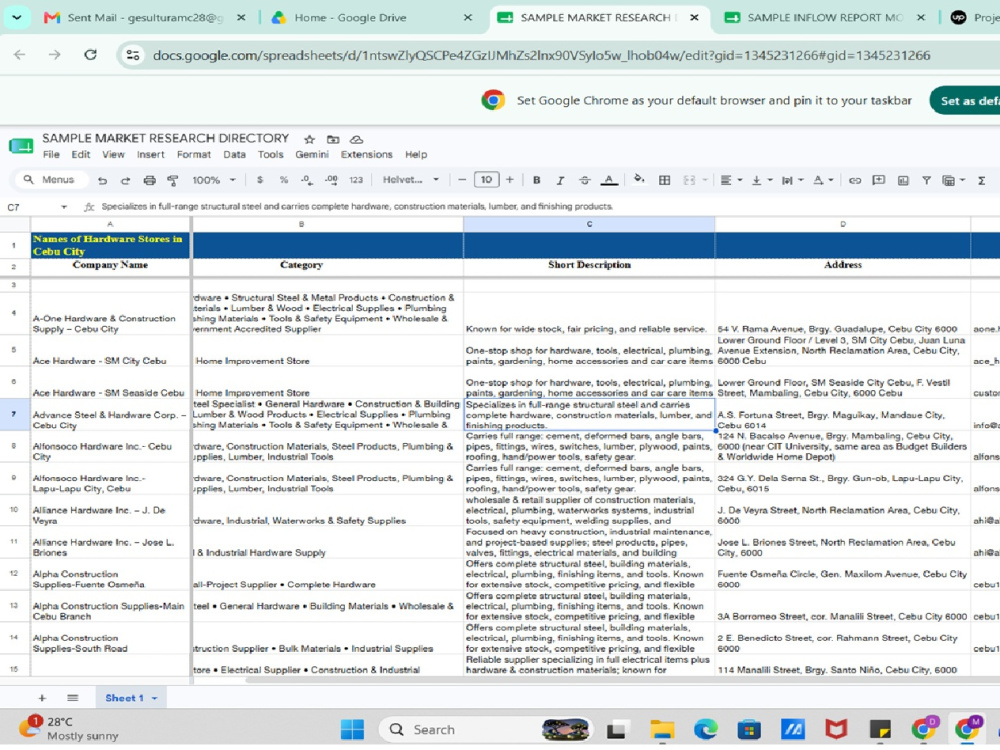Print the spreadsheet using the printer icon
1000x750 pixels.
[x=149, y=180]
